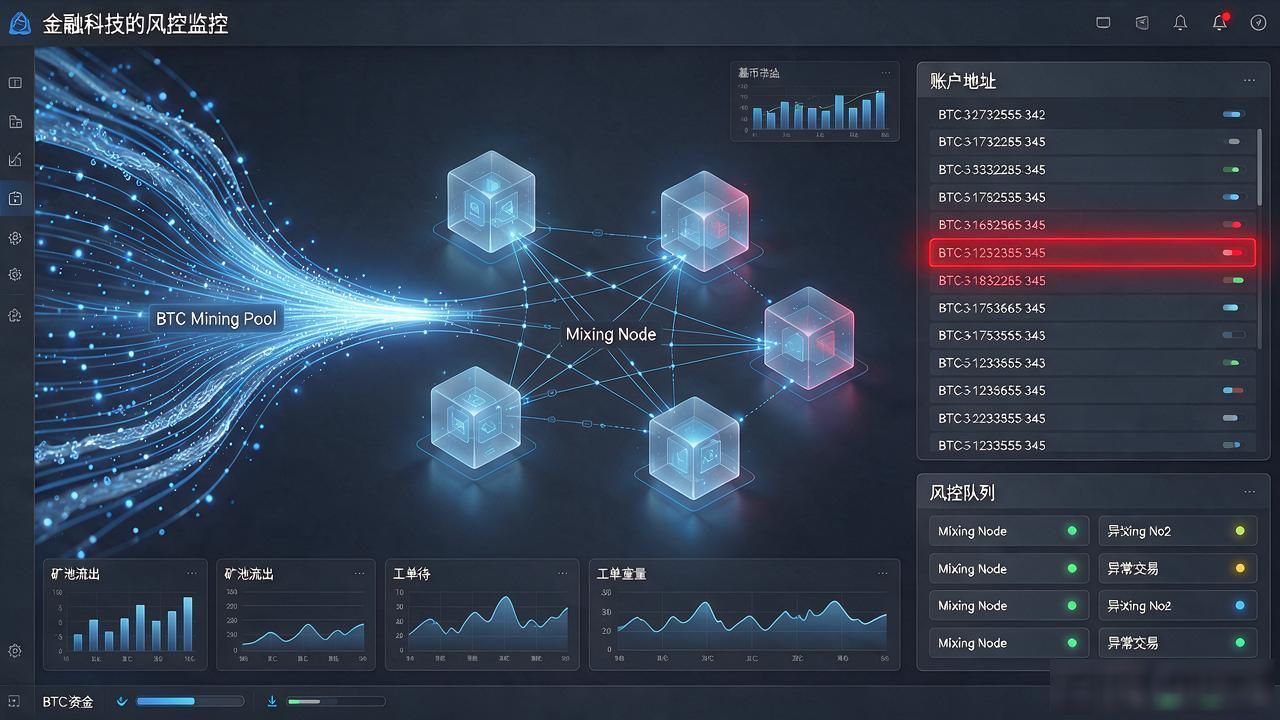This screenshot has height=720, width=1280.
Task: Select the highlighted red BTC address row
Action: pyautogui.click(x=1092, y=253)
